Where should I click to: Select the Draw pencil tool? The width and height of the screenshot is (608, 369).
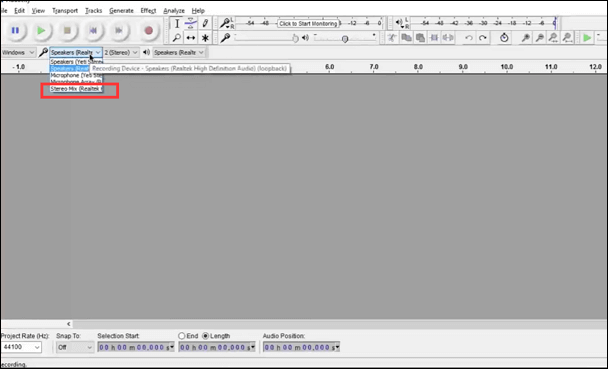pos(205,24)
